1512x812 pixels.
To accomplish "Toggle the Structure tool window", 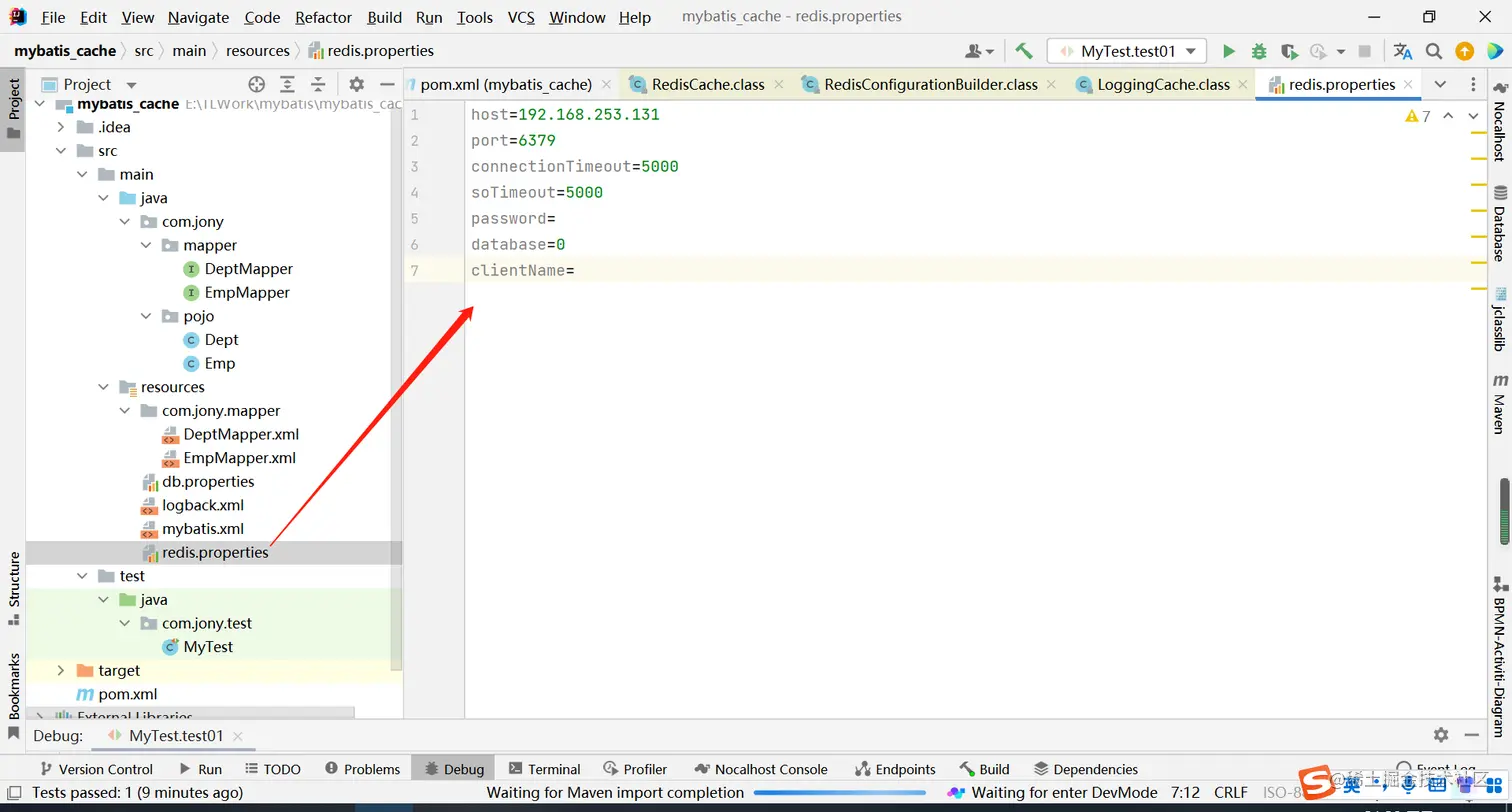I will click(14, 588).
